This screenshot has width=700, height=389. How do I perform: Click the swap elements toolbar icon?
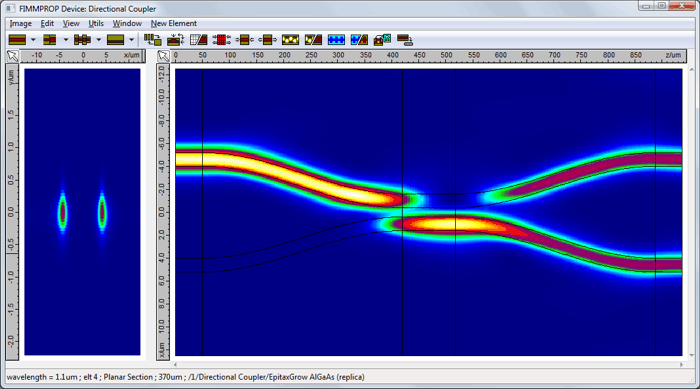pyautogui.click(x=153, y=40)
